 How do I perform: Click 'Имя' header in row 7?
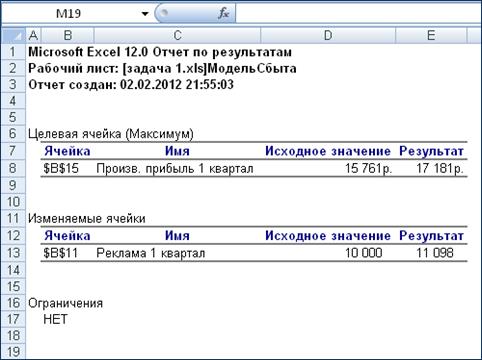click(x=177, y=151)
